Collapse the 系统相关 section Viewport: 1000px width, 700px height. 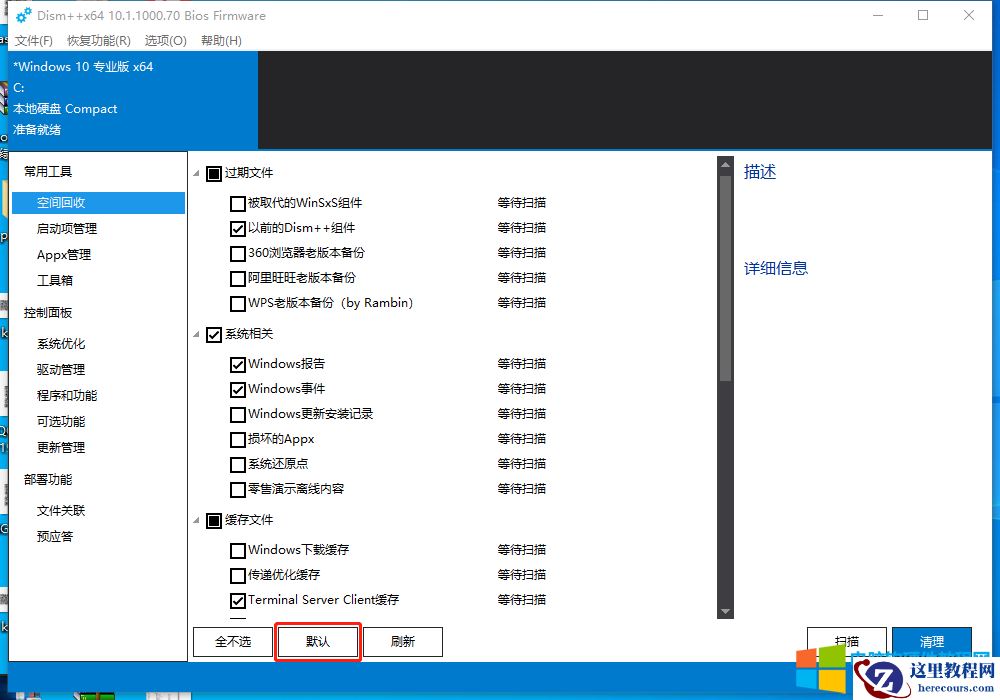tap(196, 334)
